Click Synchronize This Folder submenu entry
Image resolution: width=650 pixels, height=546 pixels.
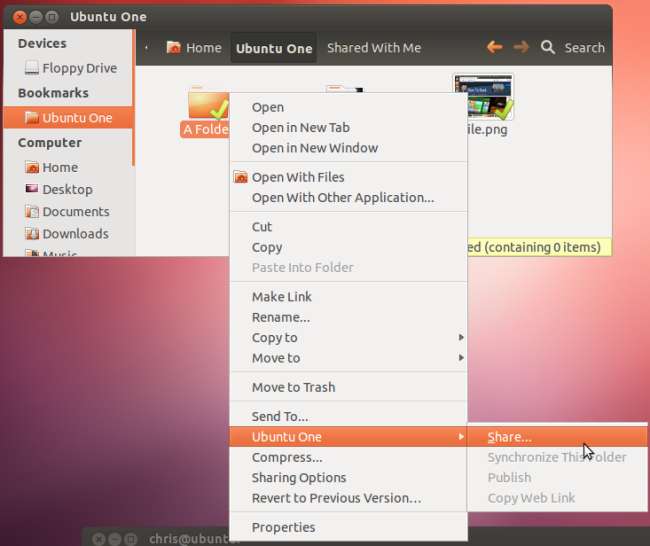pyautogui.click(x=557, y=457)
